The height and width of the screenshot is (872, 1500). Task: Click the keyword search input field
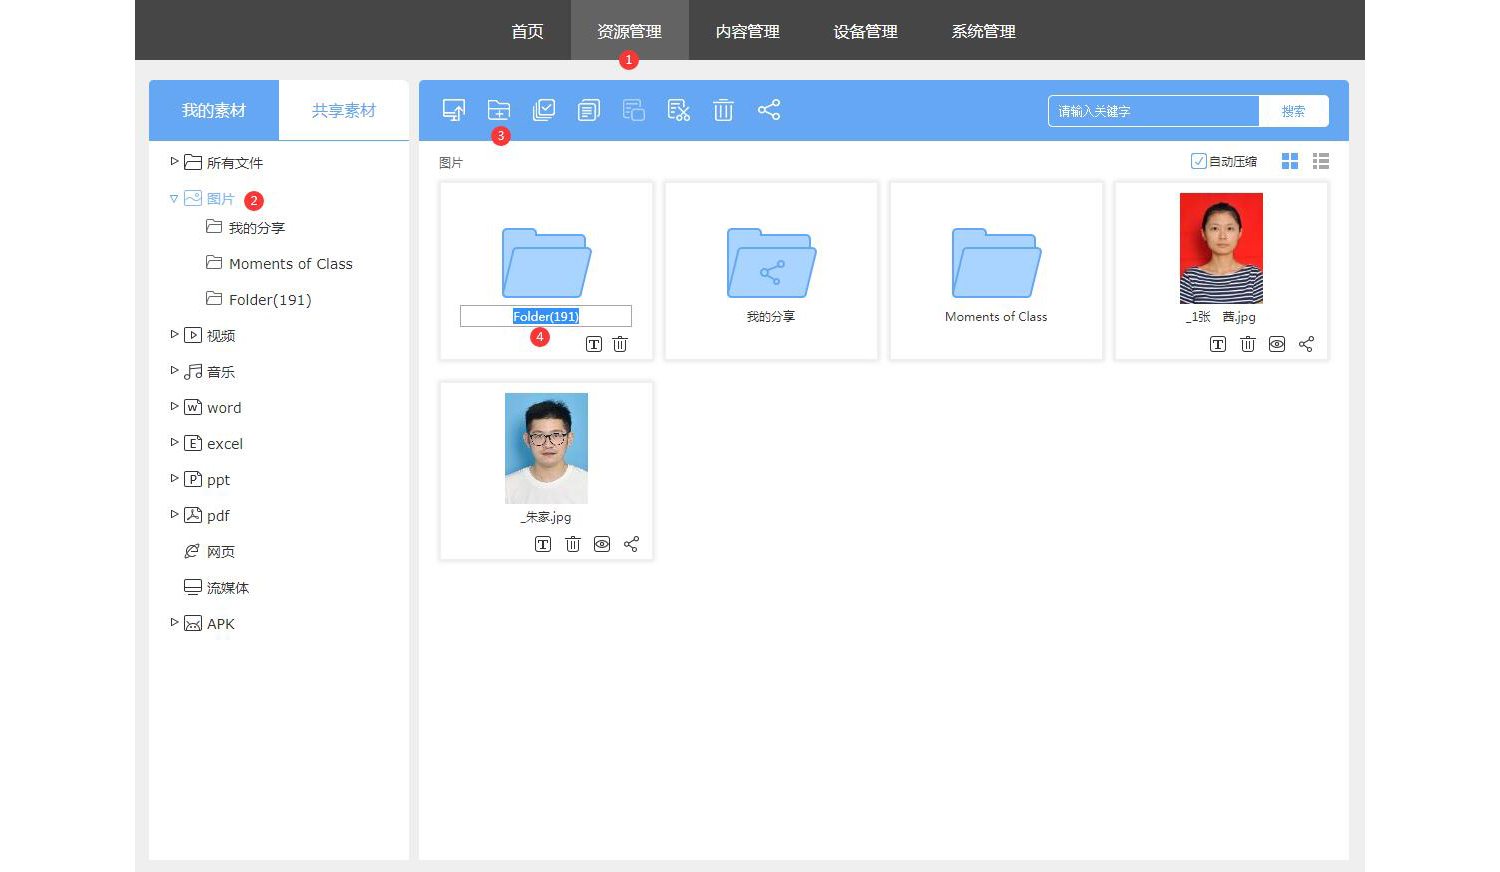[x=1152, y=111]
